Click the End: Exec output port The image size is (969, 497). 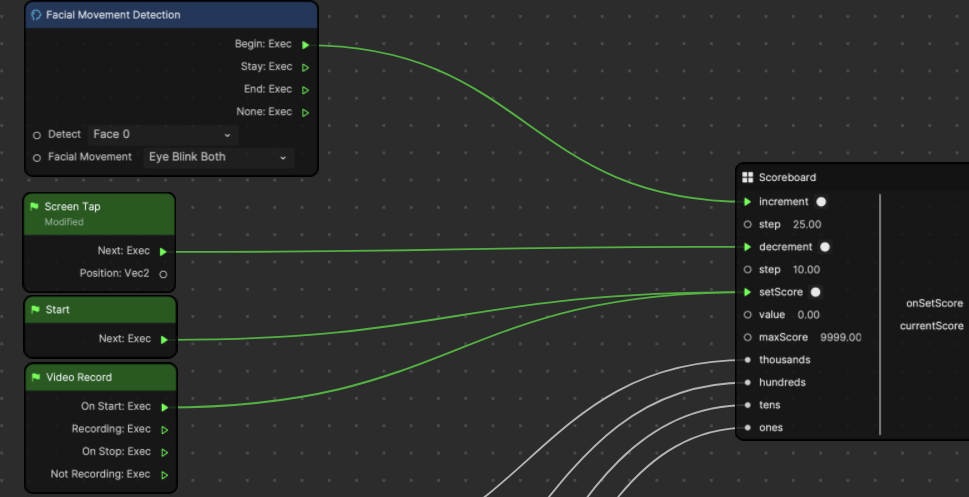click(305, 90)
